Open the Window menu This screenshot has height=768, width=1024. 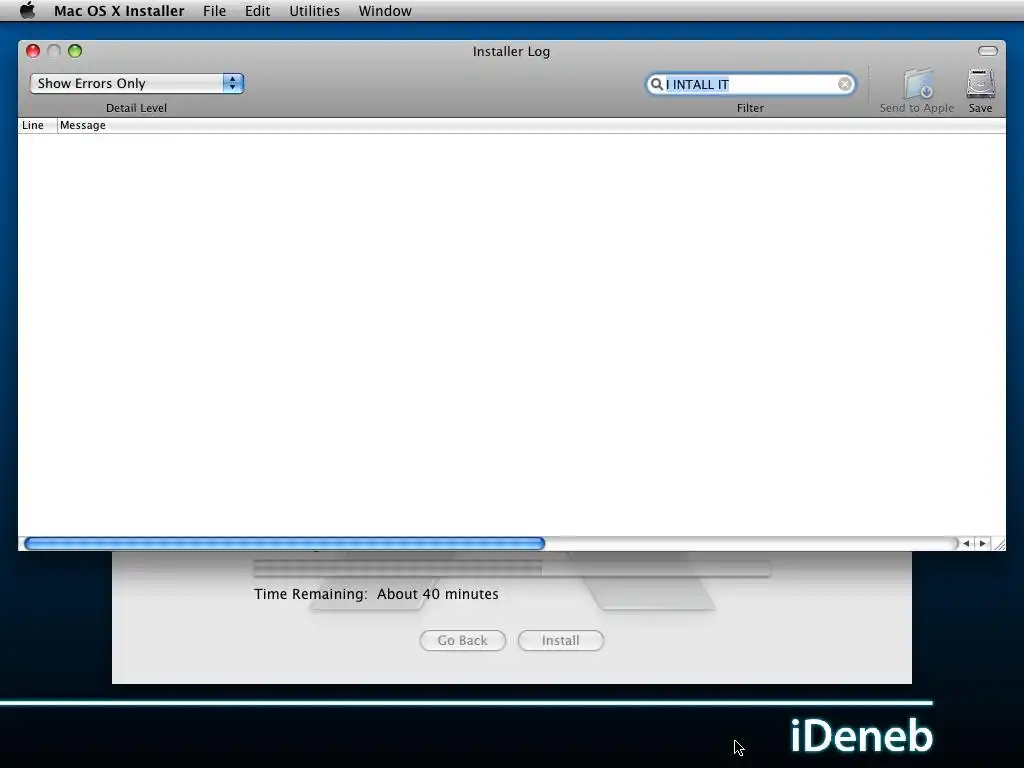pyautogui.click(x=385, y=11)
